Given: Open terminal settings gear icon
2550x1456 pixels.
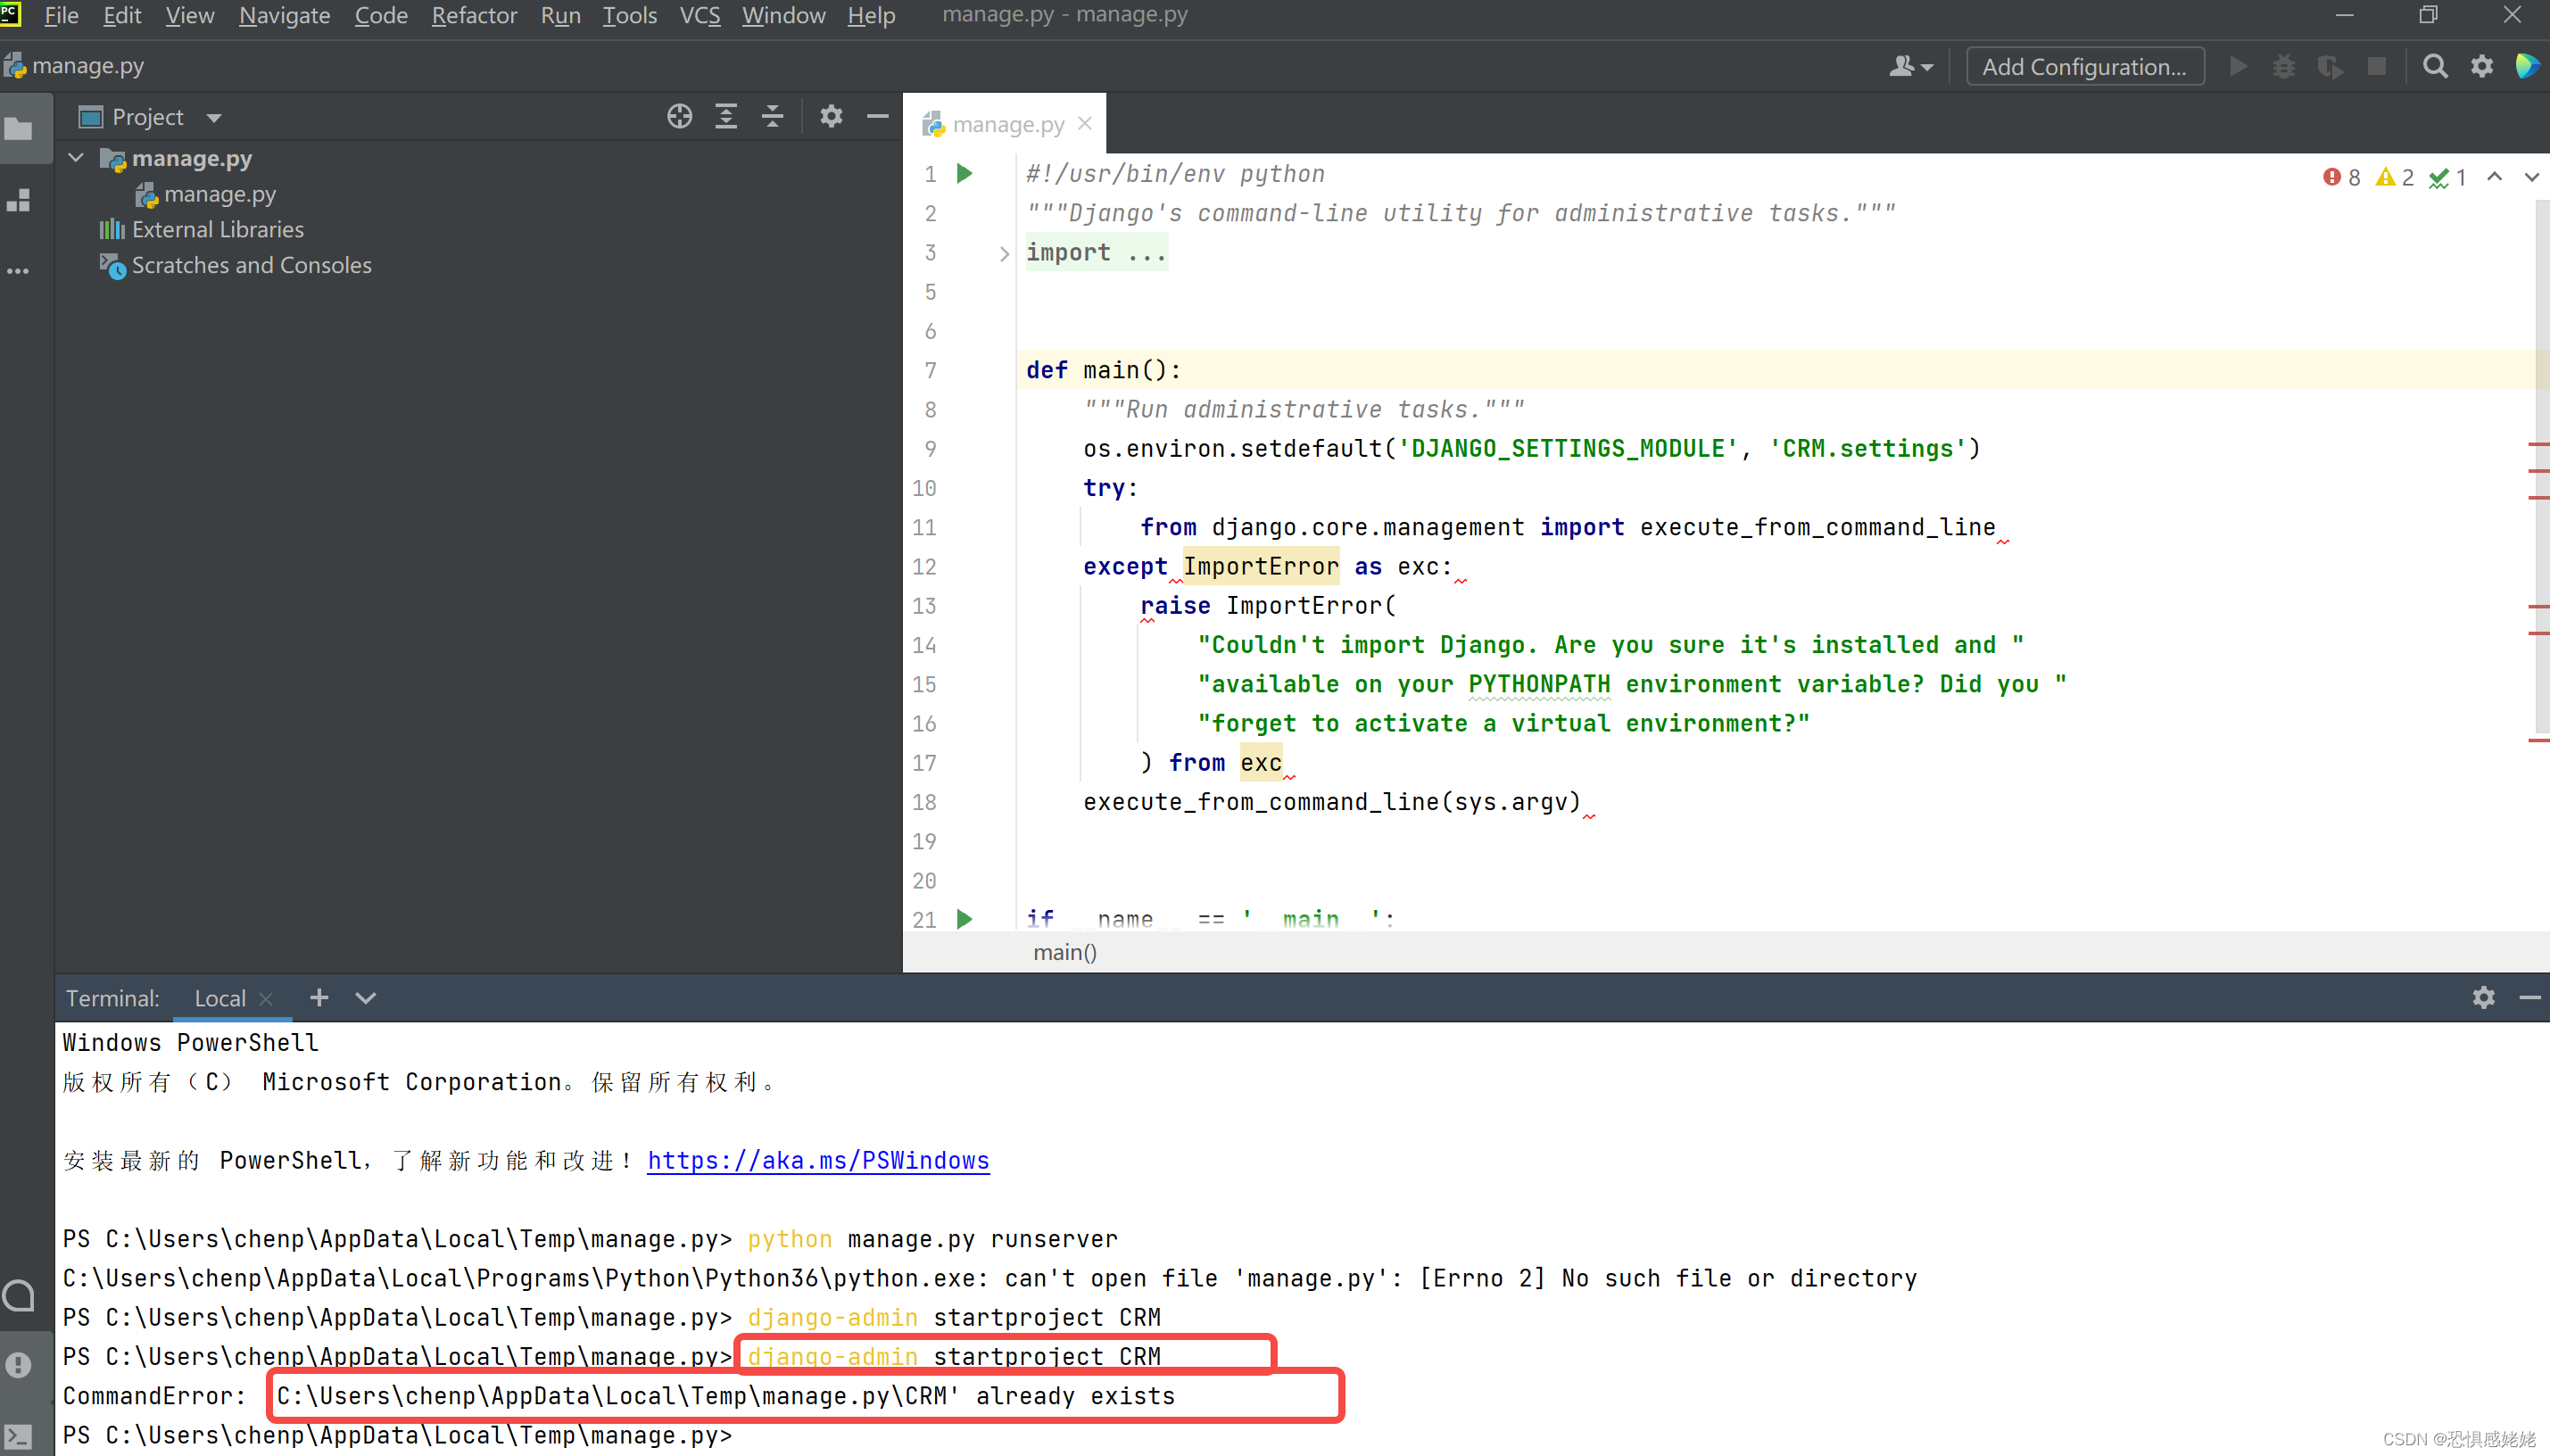Looking at the screenshot, I should click(2484, 997).
